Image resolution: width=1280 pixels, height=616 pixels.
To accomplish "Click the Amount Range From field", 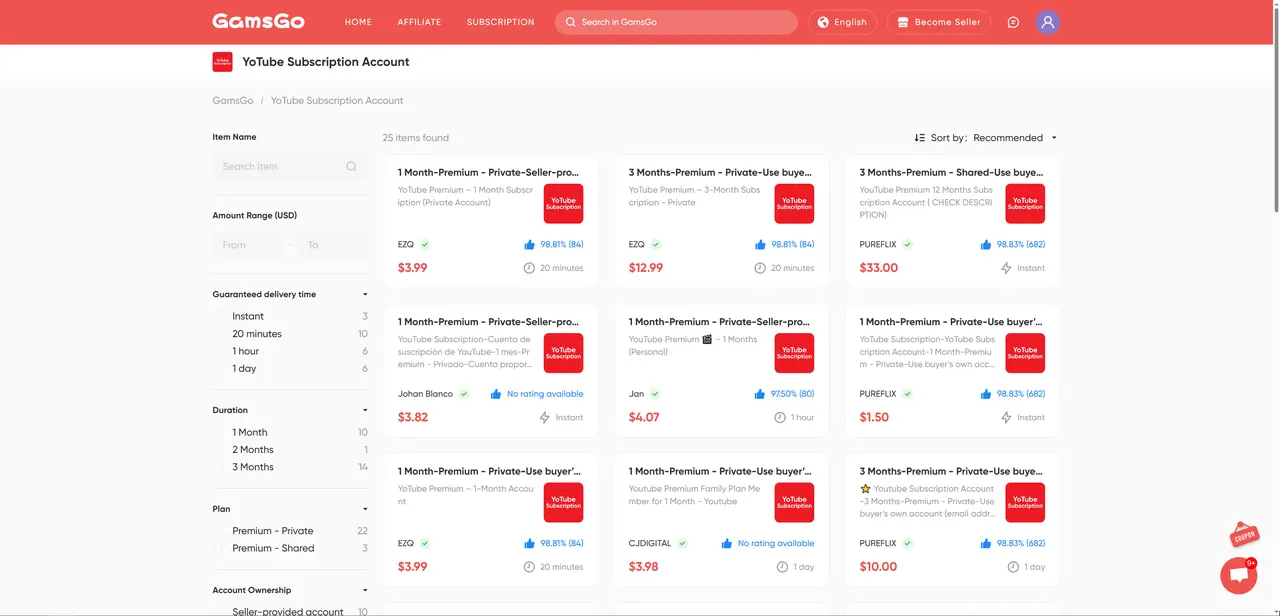I will click(247, 245).
